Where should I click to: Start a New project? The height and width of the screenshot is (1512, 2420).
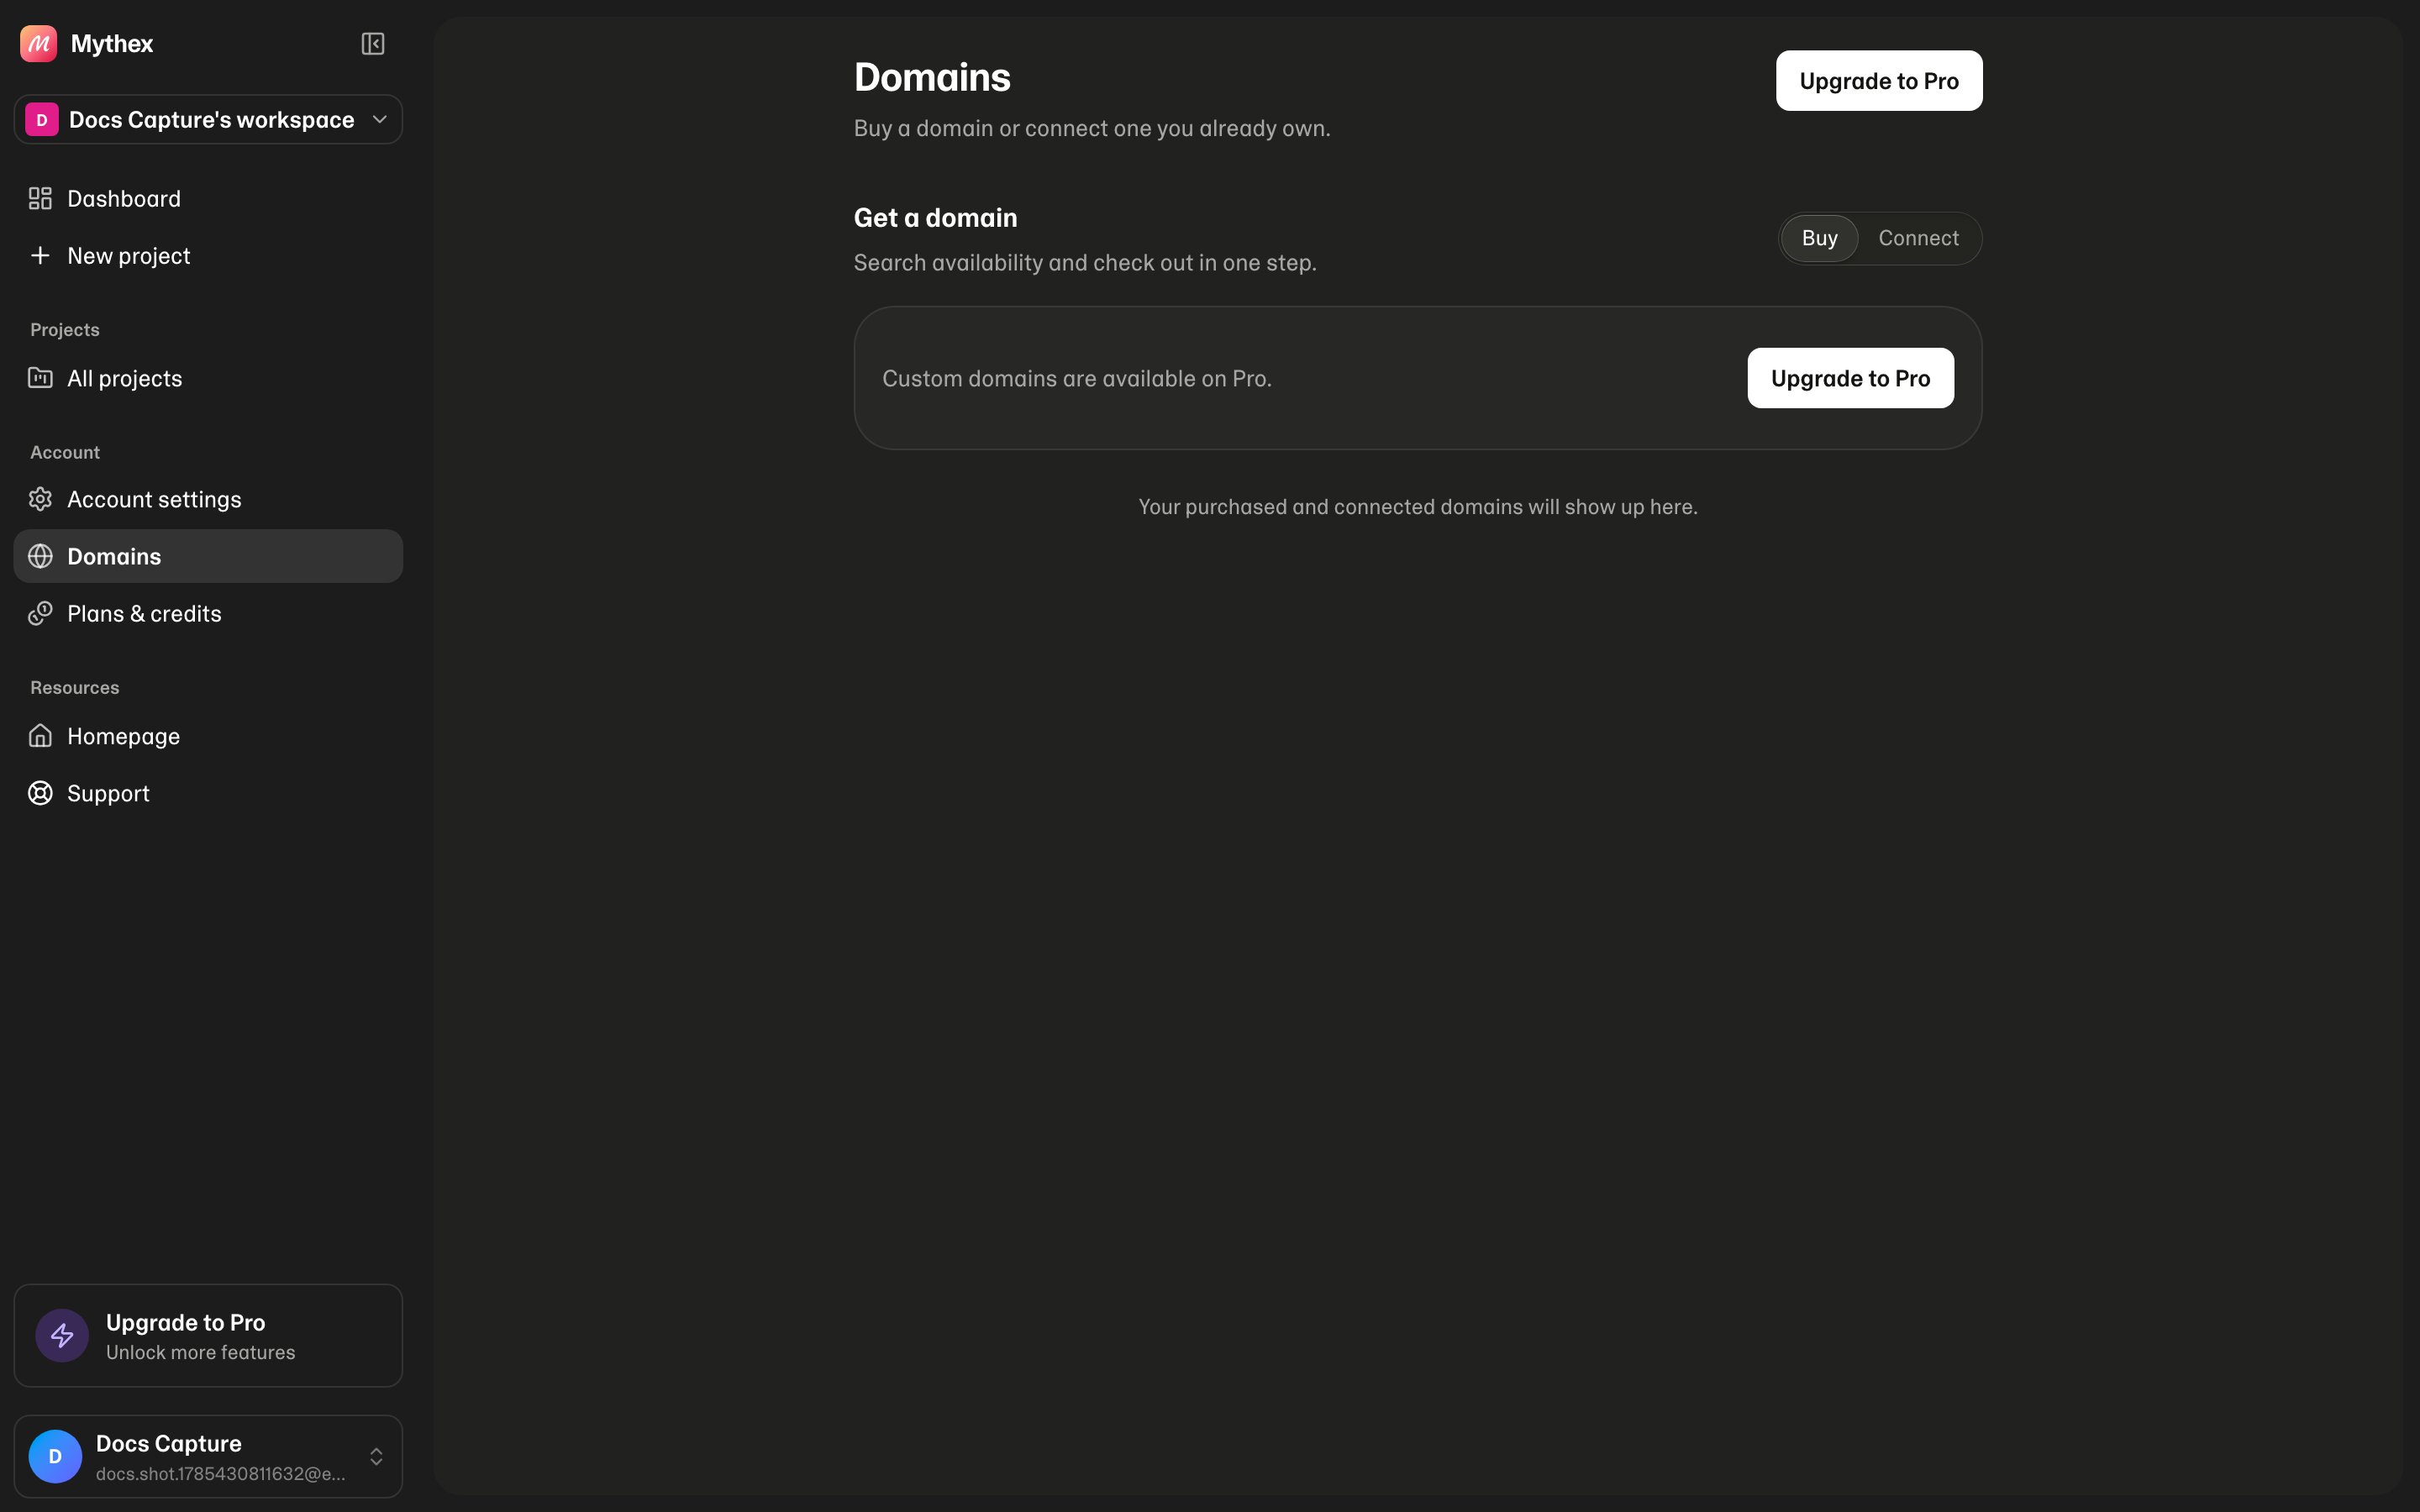click(208, 256)
